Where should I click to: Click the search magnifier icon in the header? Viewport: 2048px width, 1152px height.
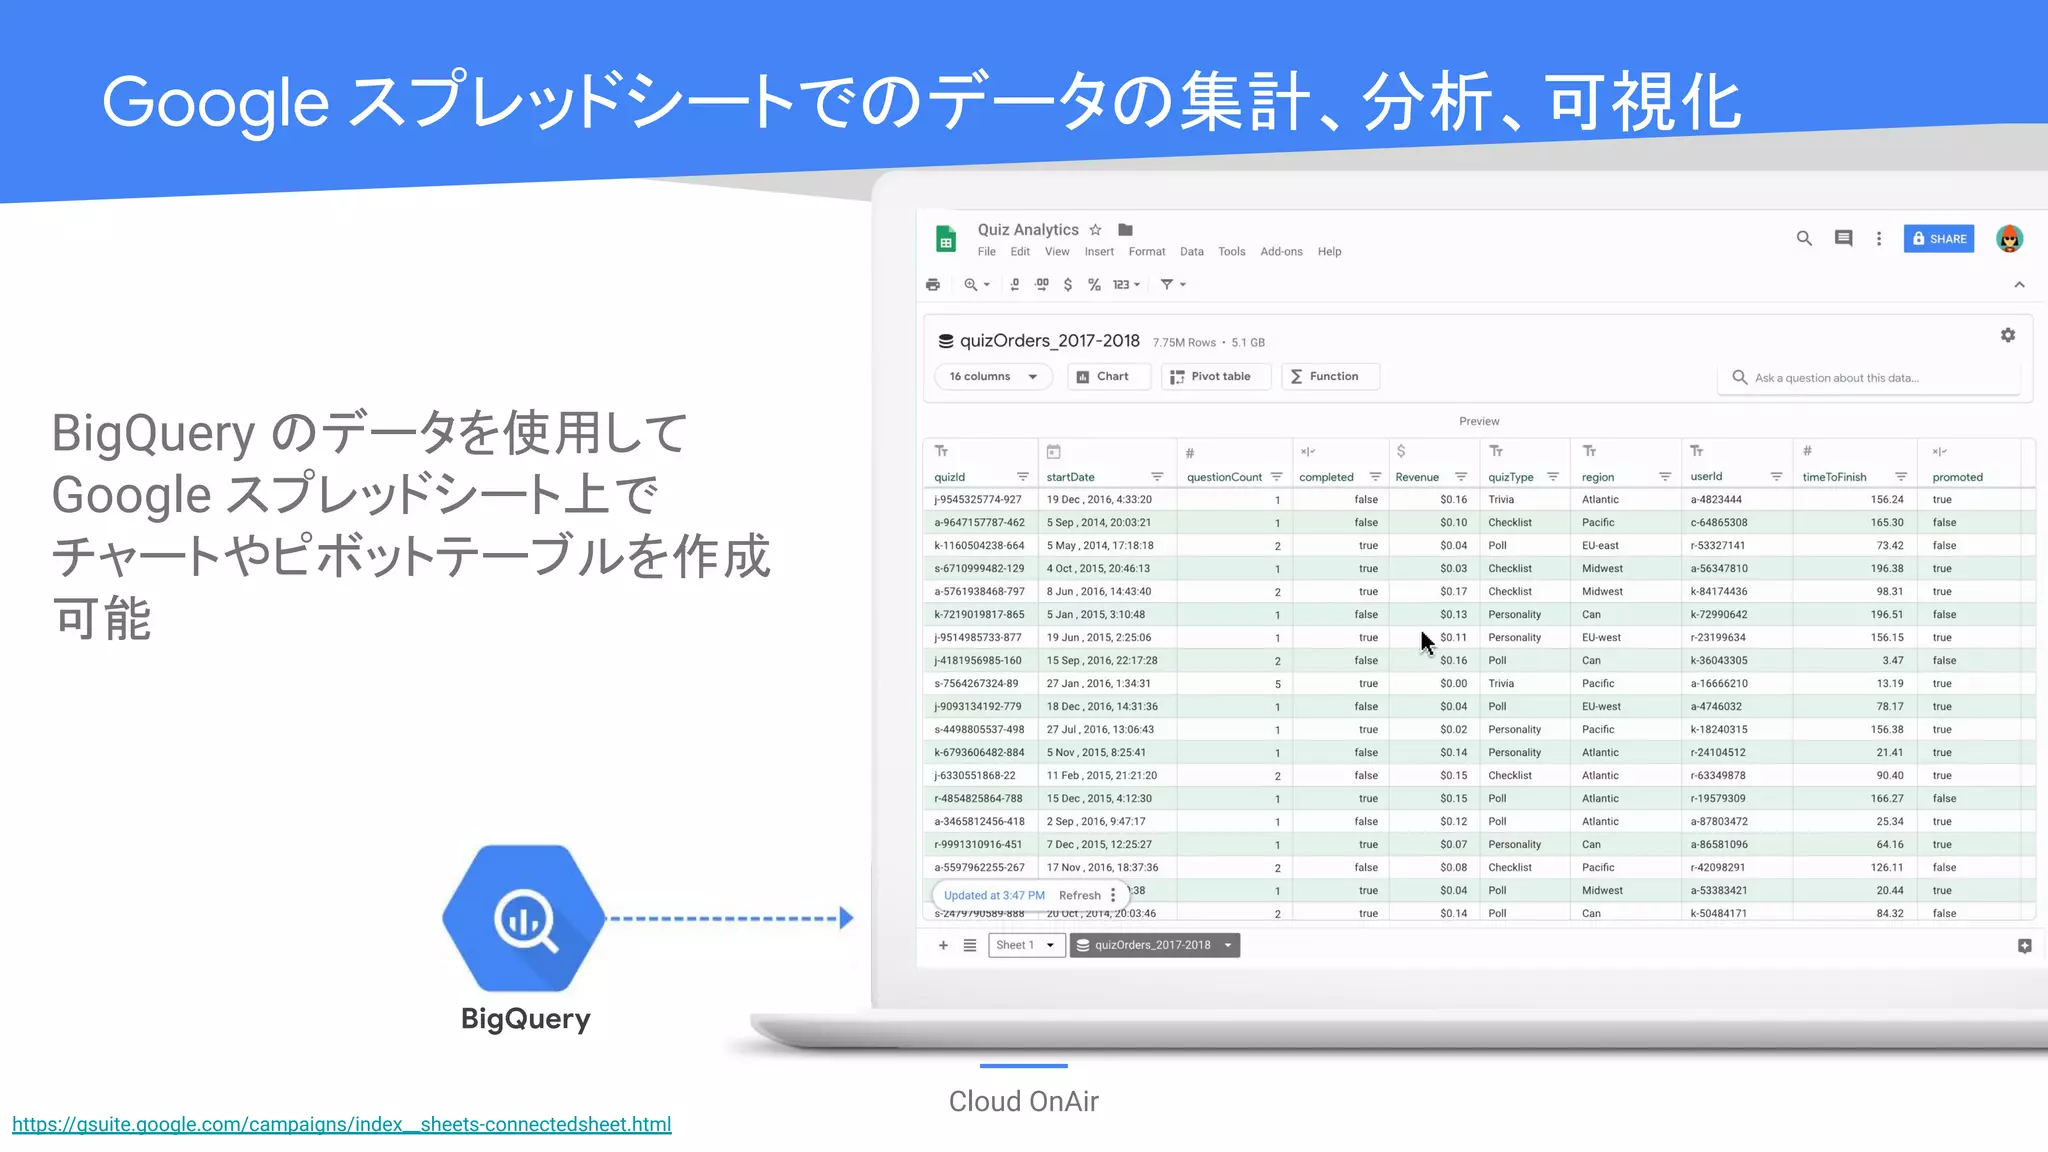(1804, 238)
